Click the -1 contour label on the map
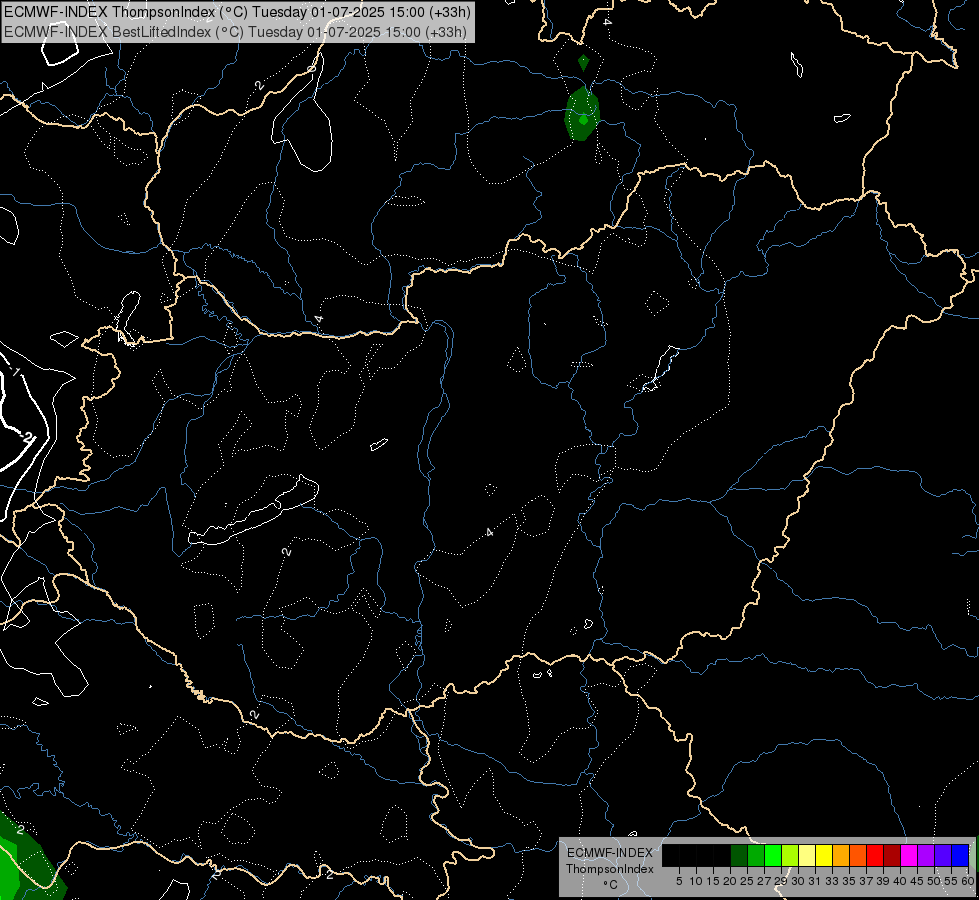The height and width of the screenshot is (900, 979). click(x=16, y=372)
